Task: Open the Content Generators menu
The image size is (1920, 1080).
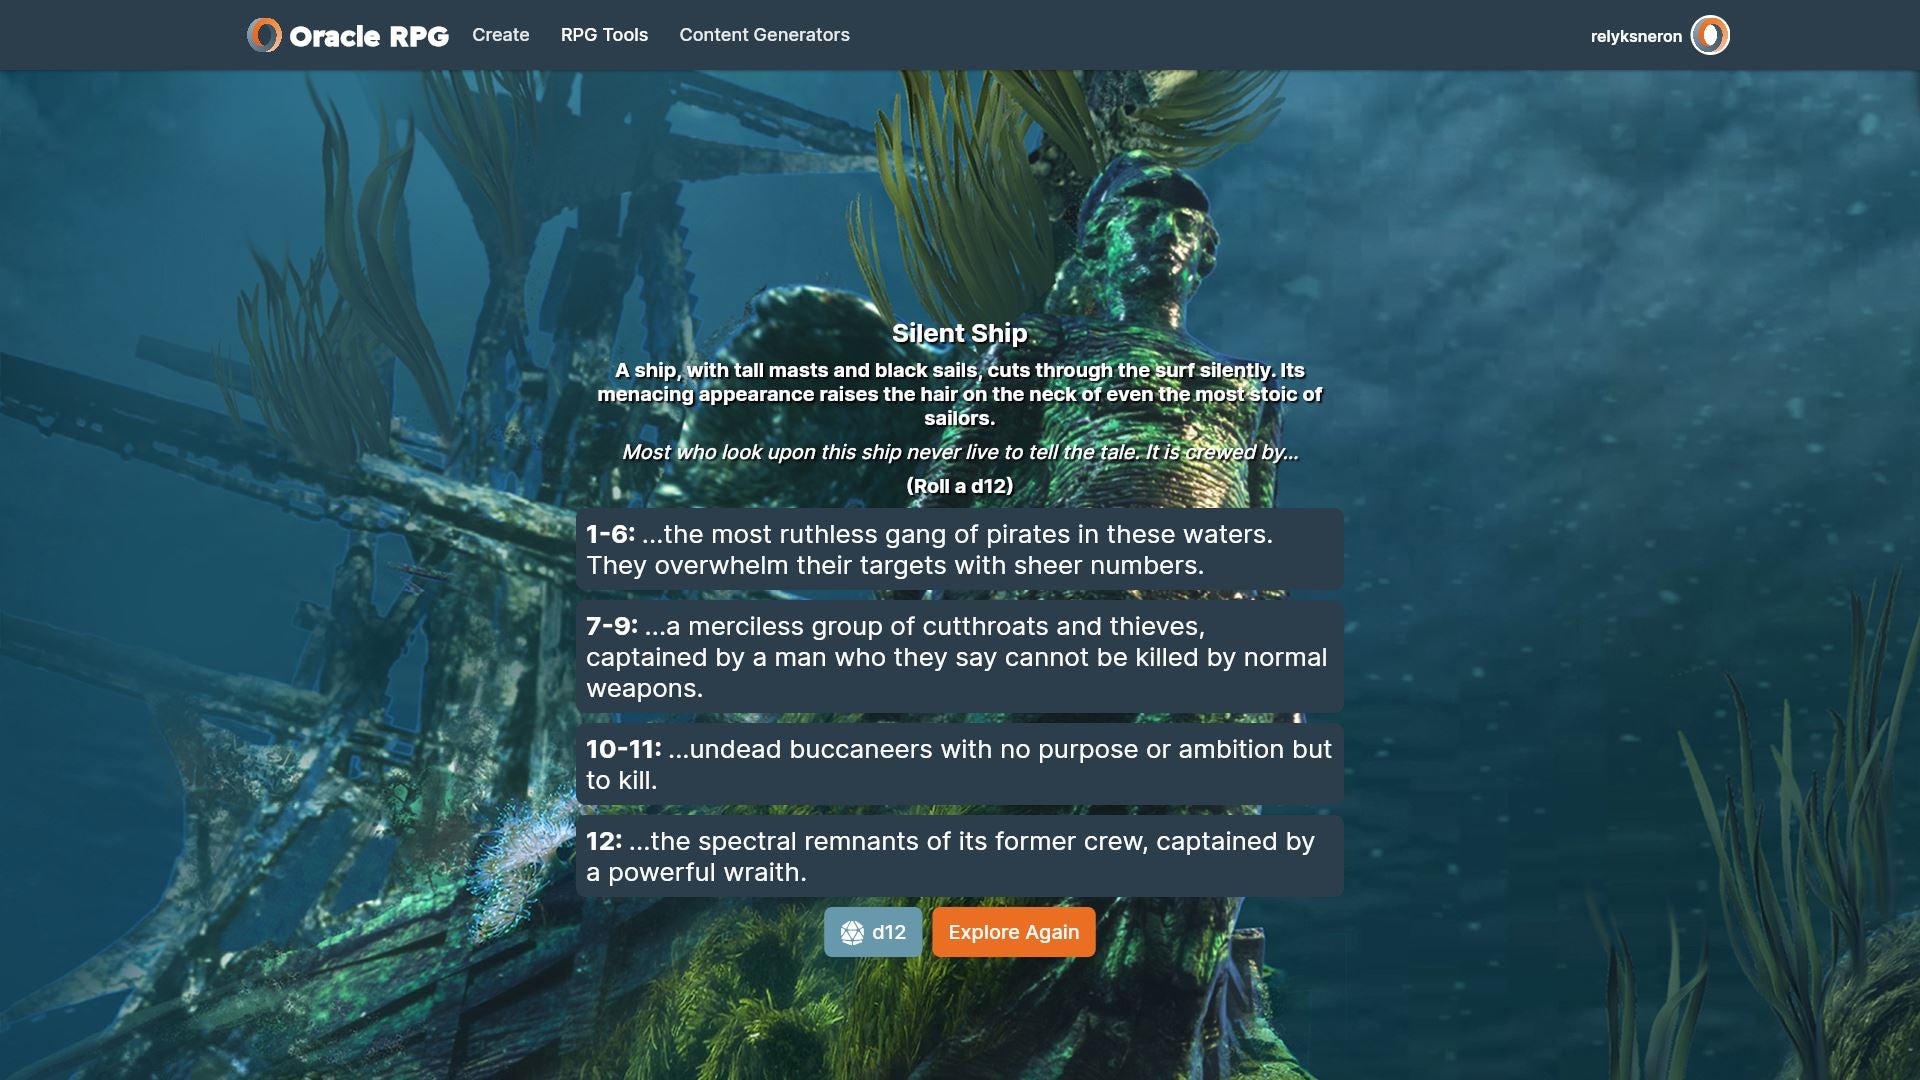Action: [x=764, y=35]
